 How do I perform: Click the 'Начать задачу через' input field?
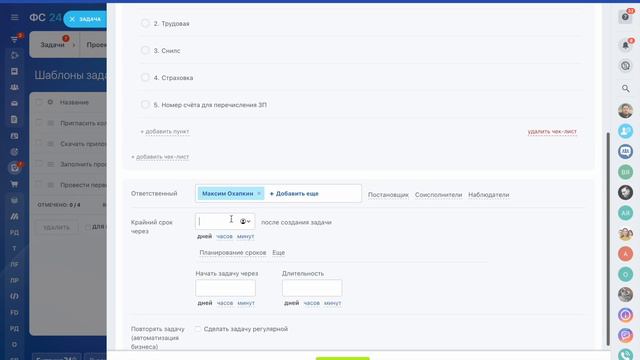(x=225, y=288)
